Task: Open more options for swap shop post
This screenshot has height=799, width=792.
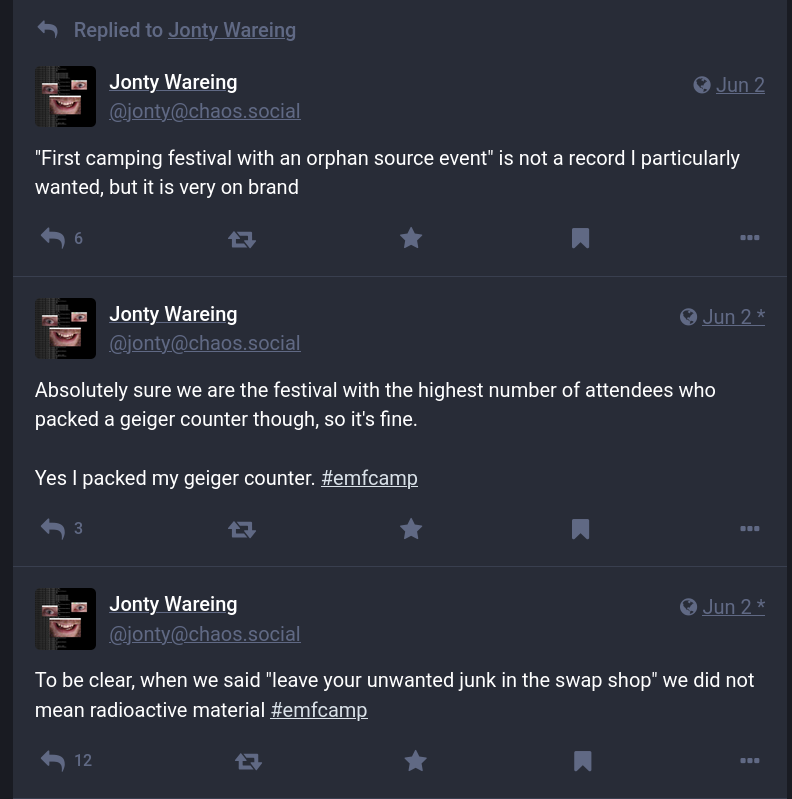Action: click(749, 760)
